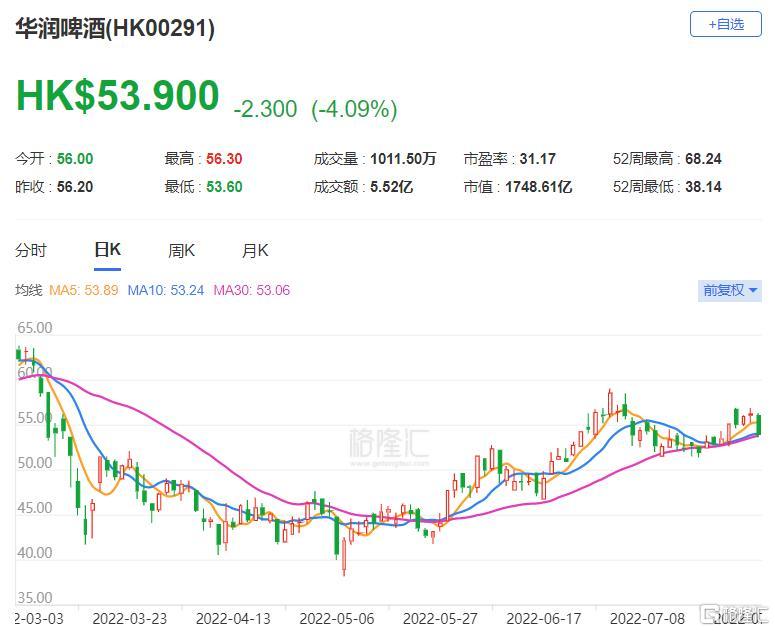Click the 市值 value 1748.61亿
This screenshot has width=775, height=631.
pyautogui.click(x=538, y=187)
